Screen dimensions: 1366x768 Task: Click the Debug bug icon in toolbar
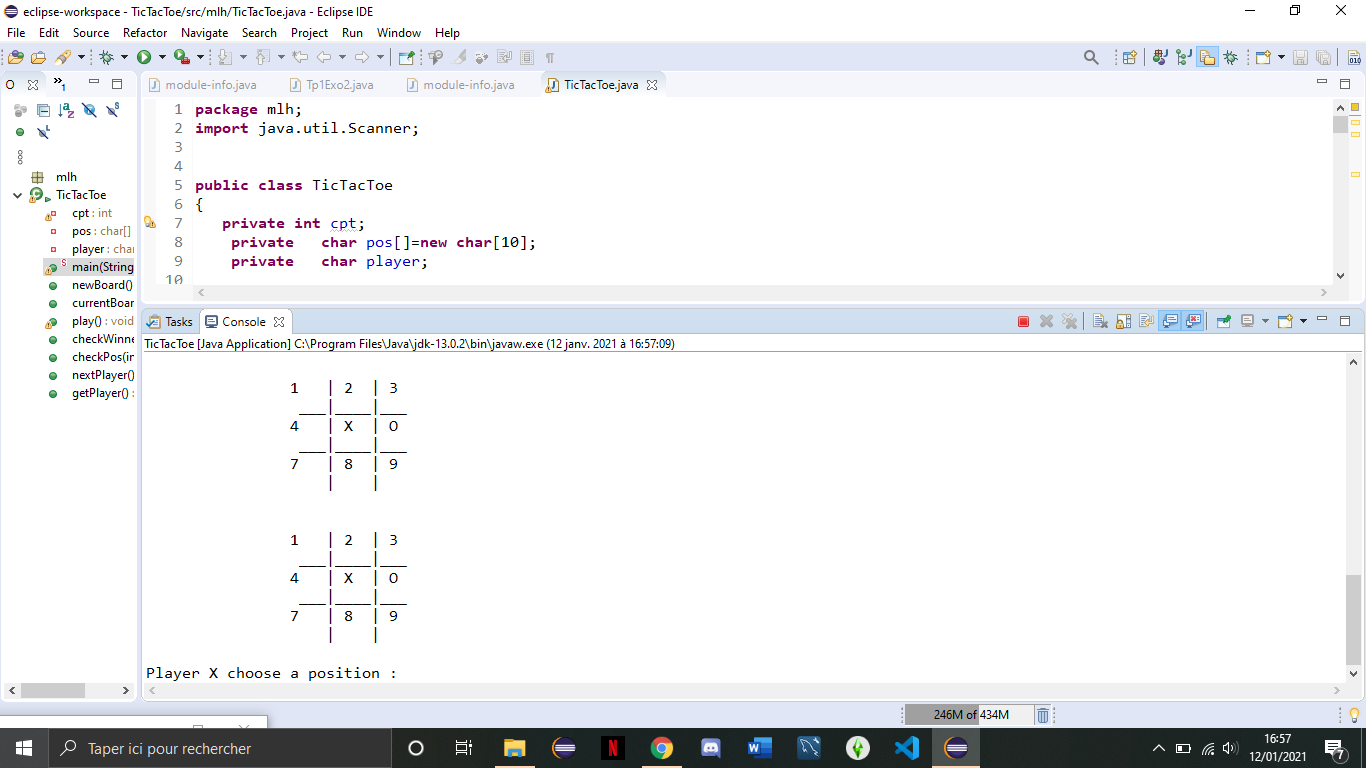(107, 58)
